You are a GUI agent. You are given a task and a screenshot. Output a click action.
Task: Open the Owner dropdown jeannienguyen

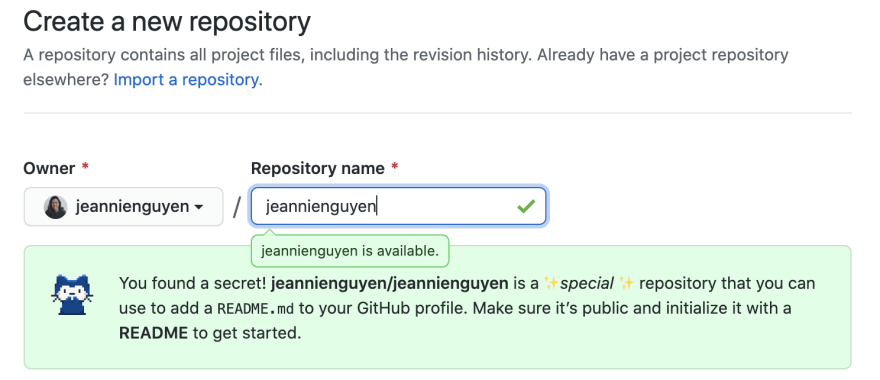123,207
